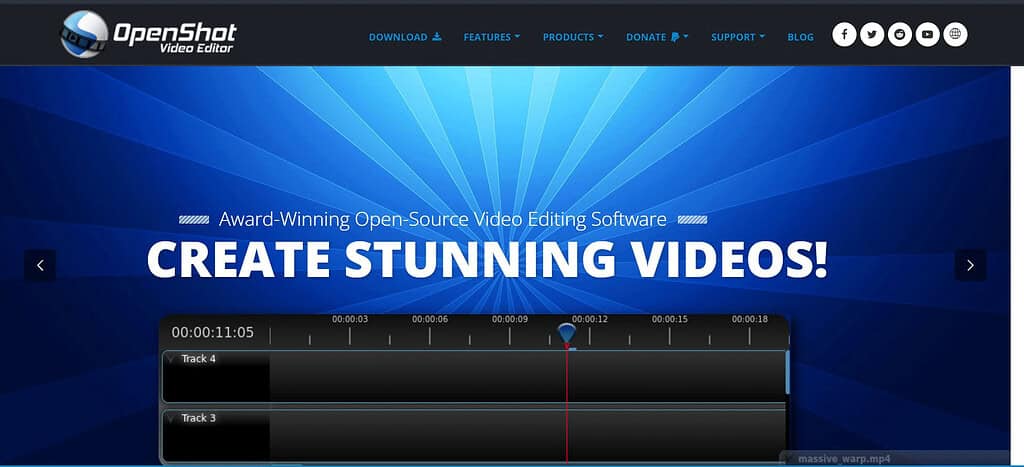The width and height of the screenshot is (1024, 467).
Task: Open the BLOG page
Action: 801,37
